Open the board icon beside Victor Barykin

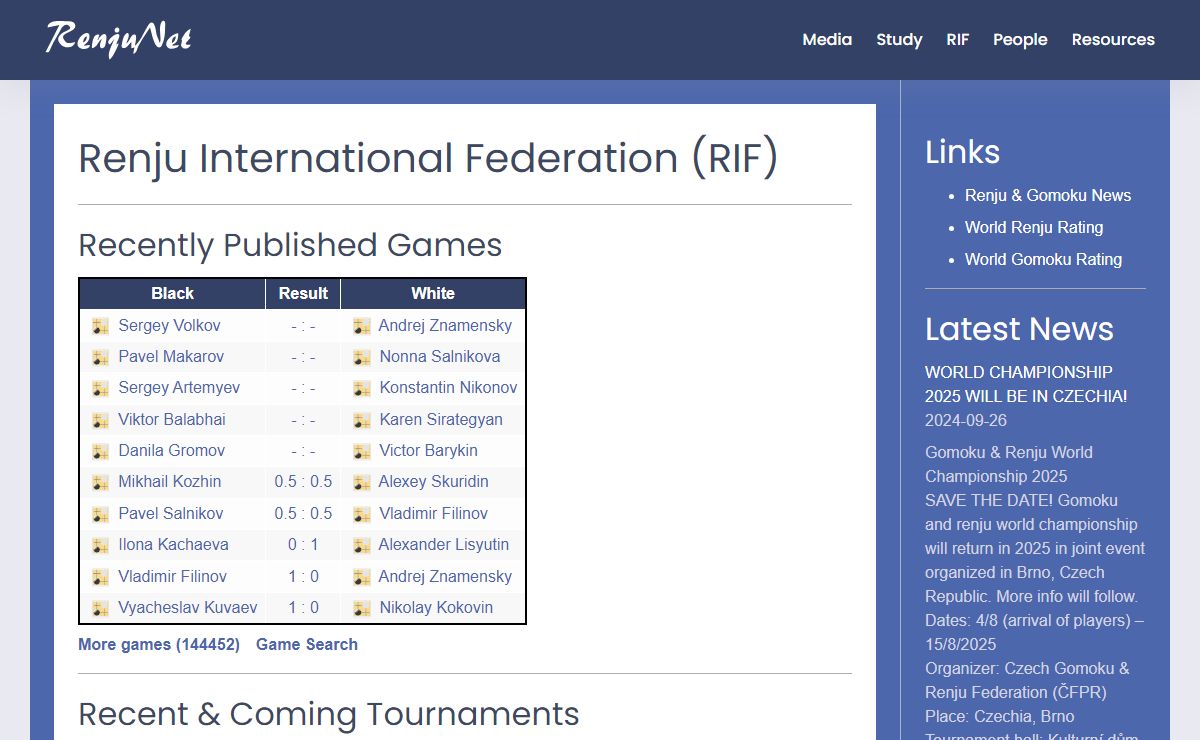pos(362,451)
